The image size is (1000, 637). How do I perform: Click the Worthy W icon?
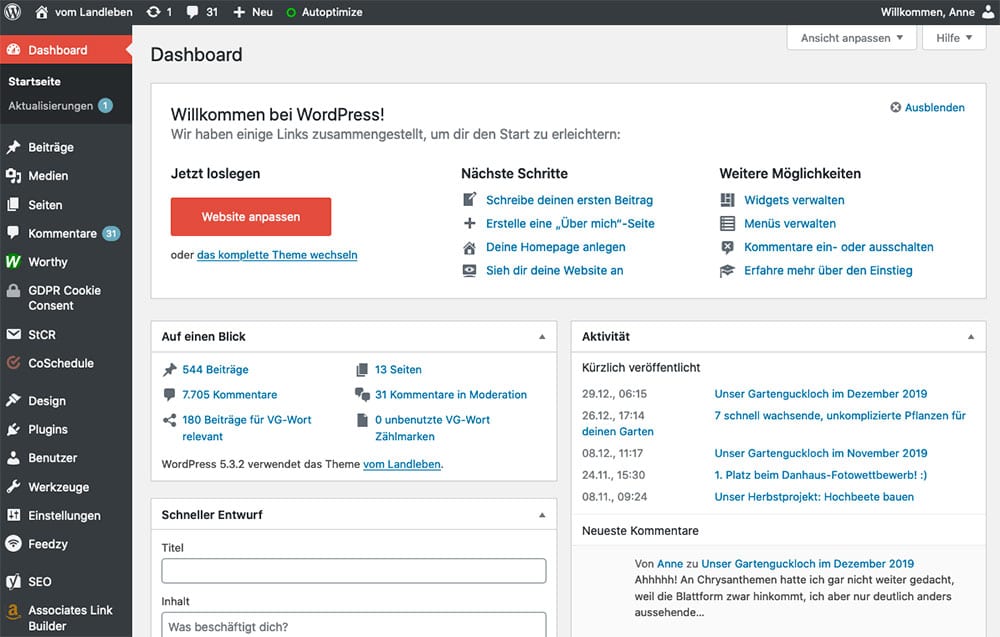point(13,262)
